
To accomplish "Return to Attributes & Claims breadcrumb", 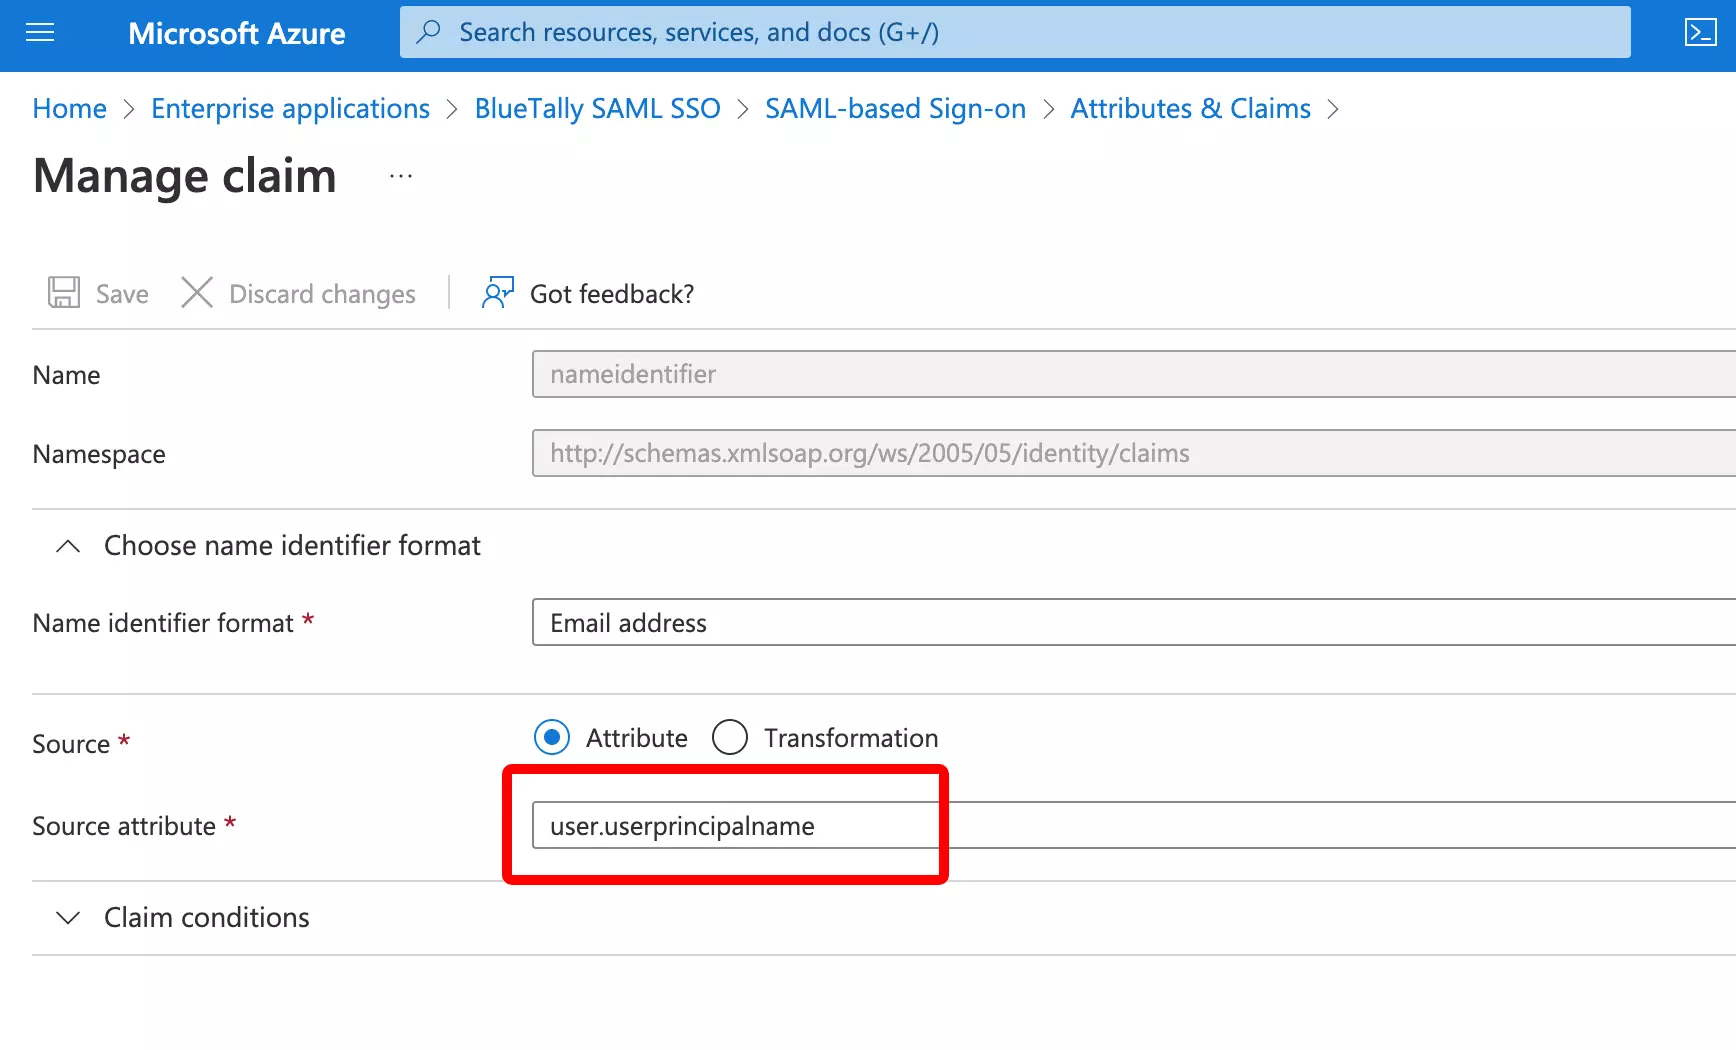I will 1190,108.
